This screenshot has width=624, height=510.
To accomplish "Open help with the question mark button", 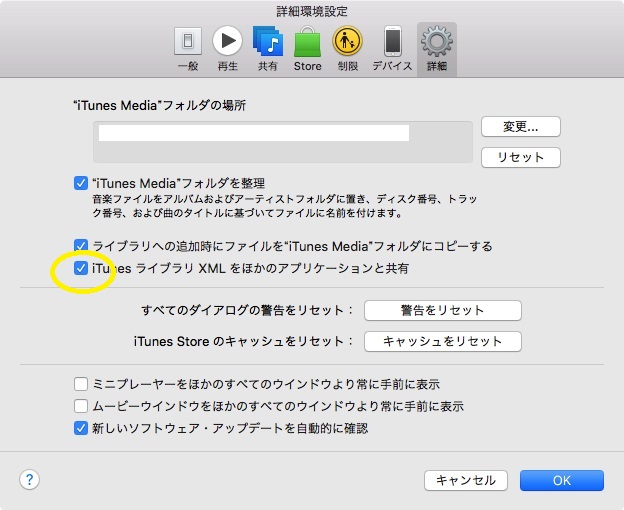I will [x=29, y=479].
